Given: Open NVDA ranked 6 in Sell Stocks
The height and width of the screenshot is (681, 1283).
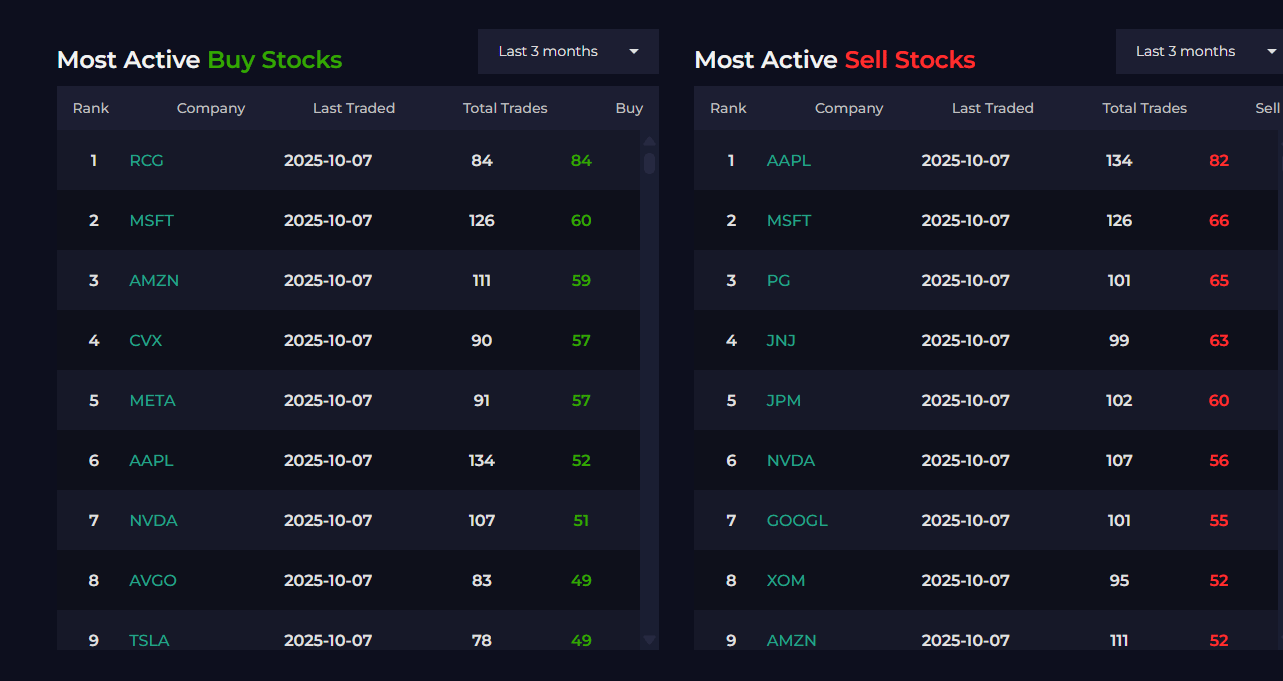Looking at the screenshot, I should [791, 460].
